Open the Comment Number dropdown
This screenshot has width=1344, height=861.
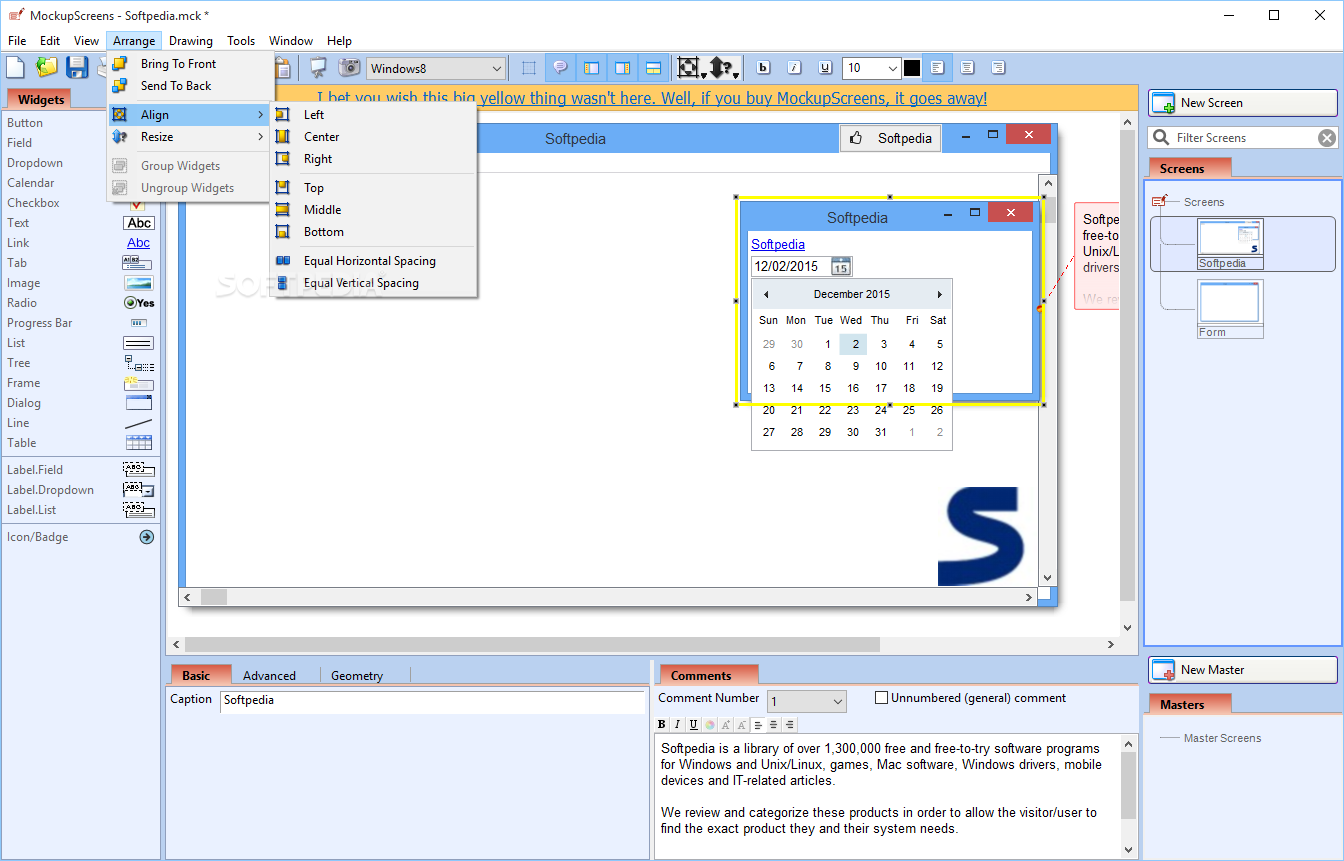807,702
